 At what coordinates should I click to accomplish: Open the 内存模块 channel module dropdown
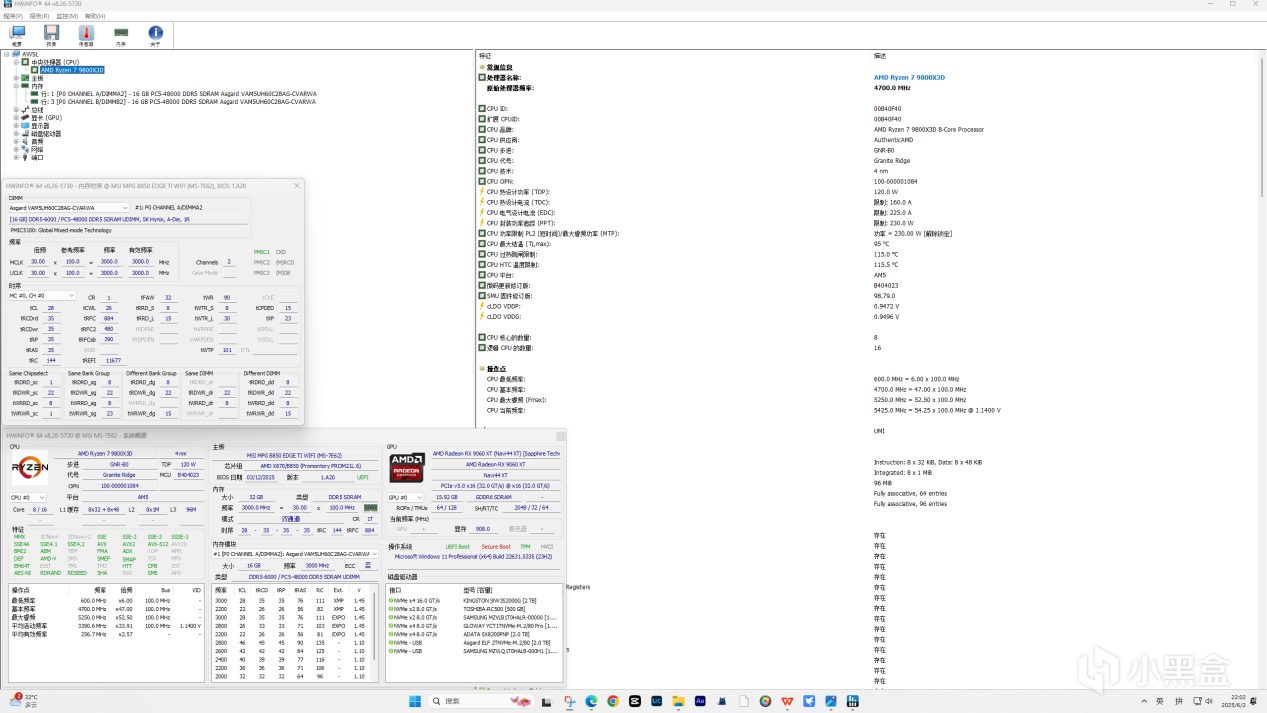296,553
